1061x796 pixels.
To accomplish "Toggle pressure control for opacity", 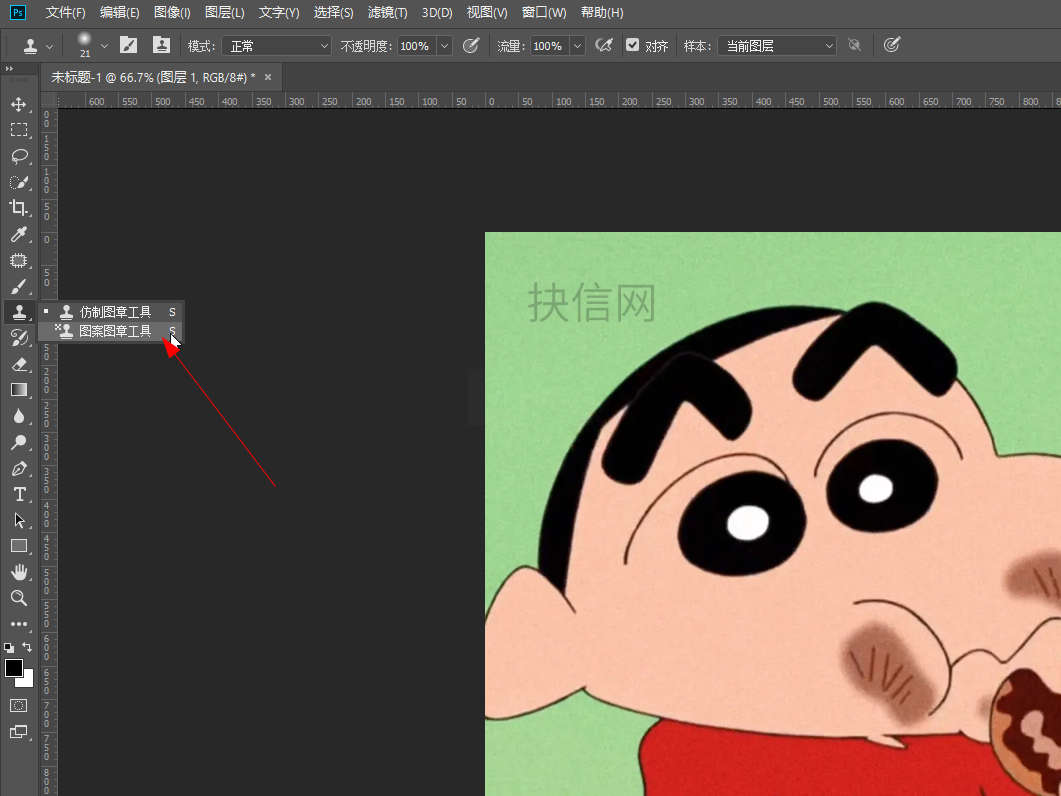I will pos(471,45).
